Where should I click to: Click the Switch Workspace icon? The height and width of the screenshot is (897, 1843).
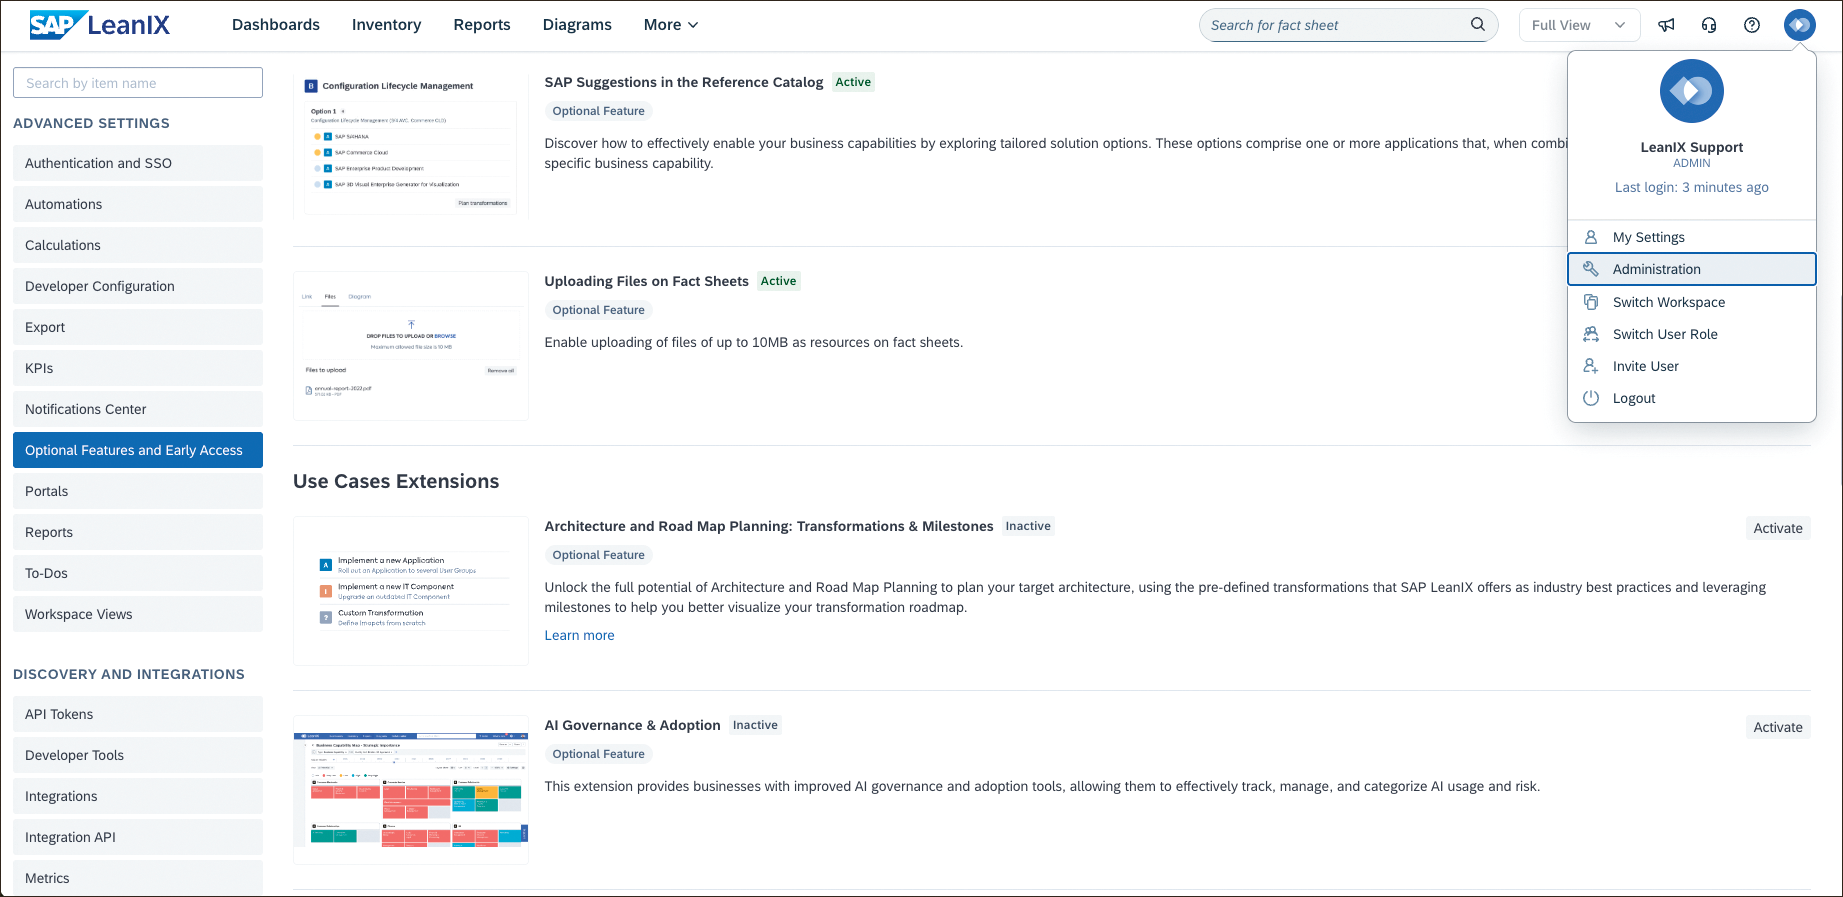point(1591,302)
